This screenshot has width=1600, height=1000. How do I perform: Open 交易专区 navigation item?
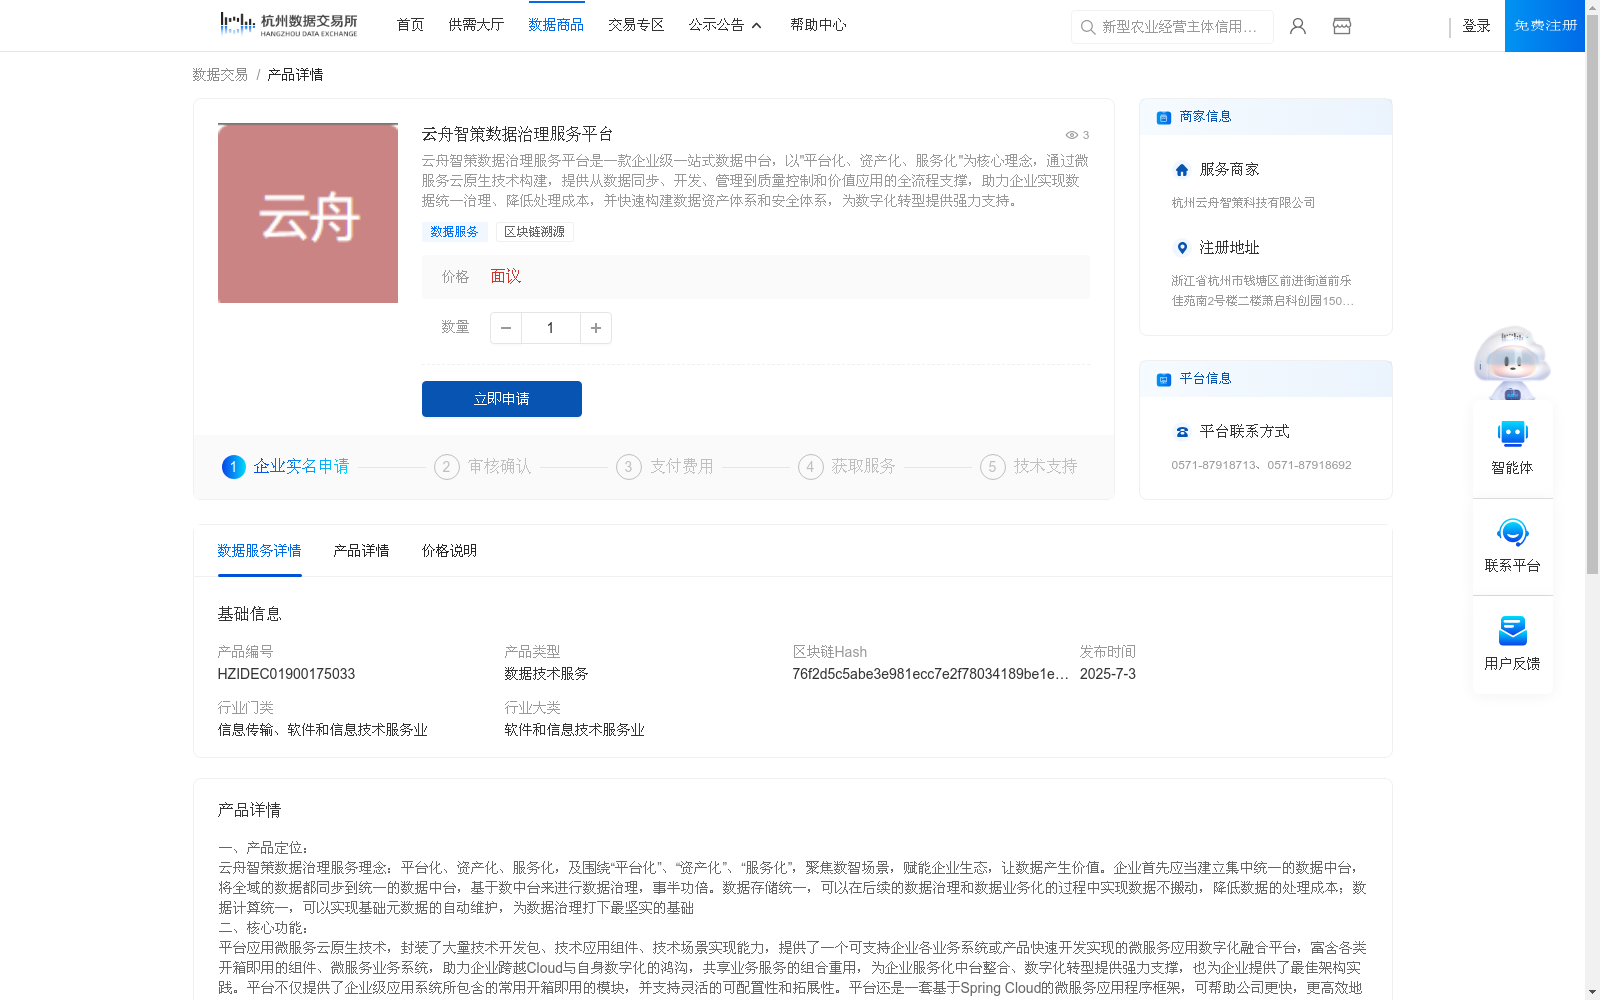636,25
